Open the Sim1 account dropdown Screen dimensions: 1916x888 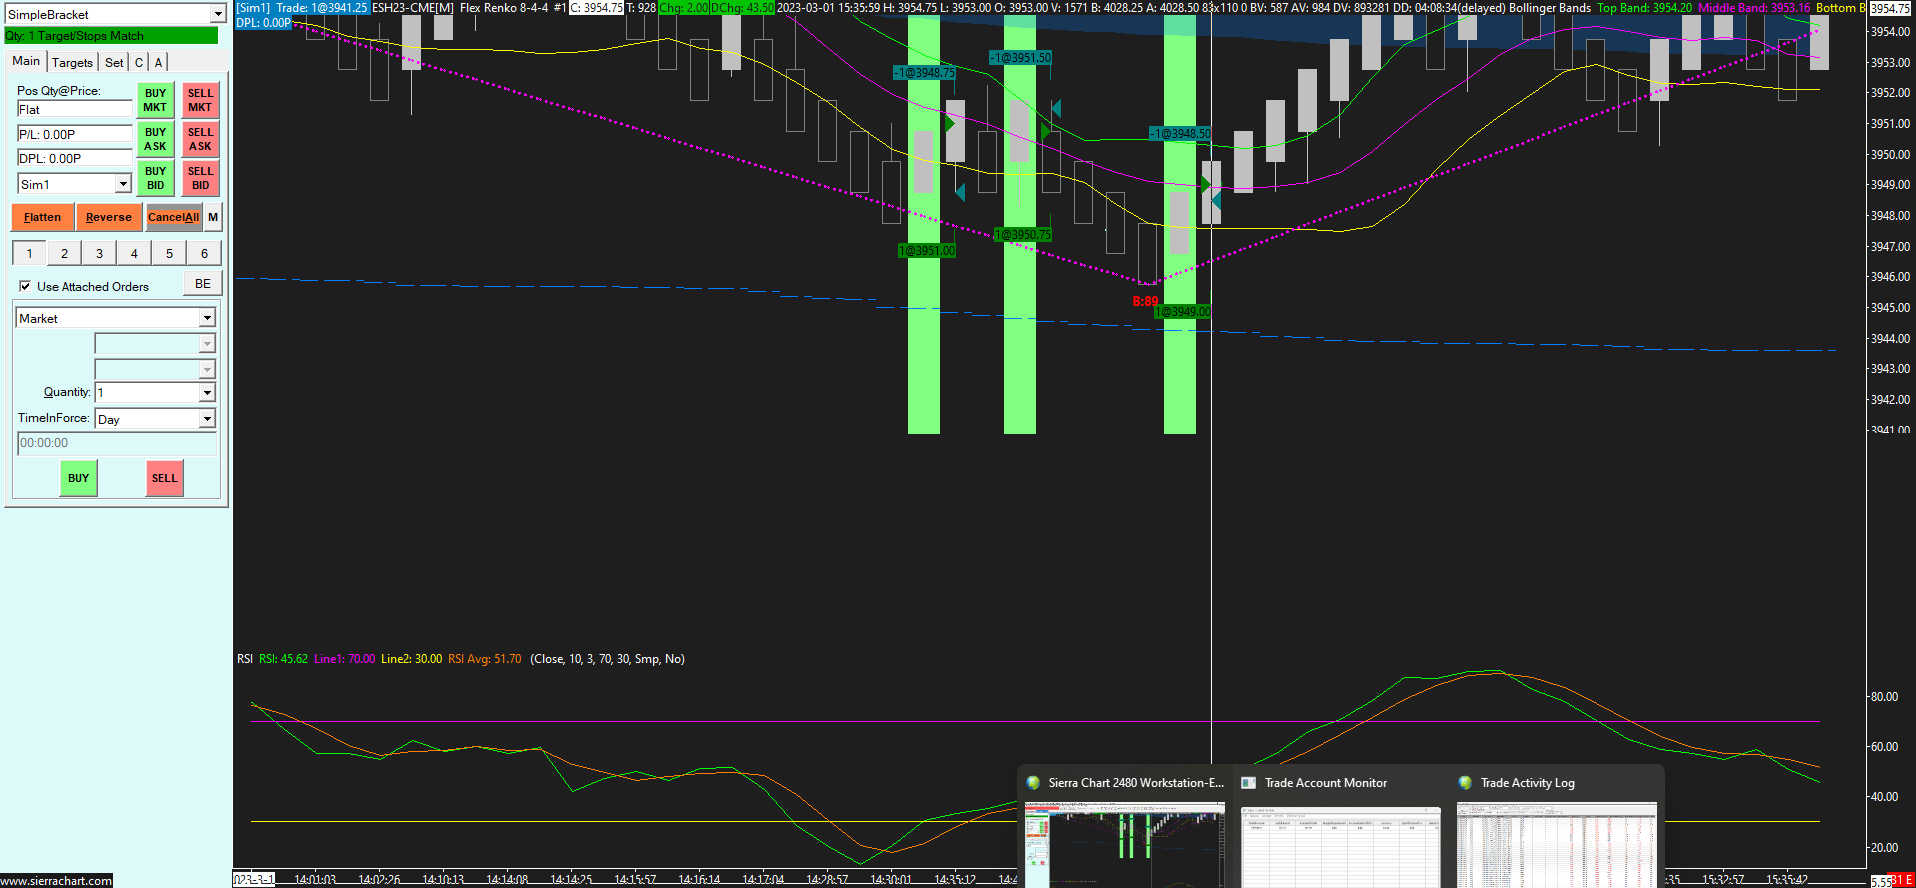point(123,184)
